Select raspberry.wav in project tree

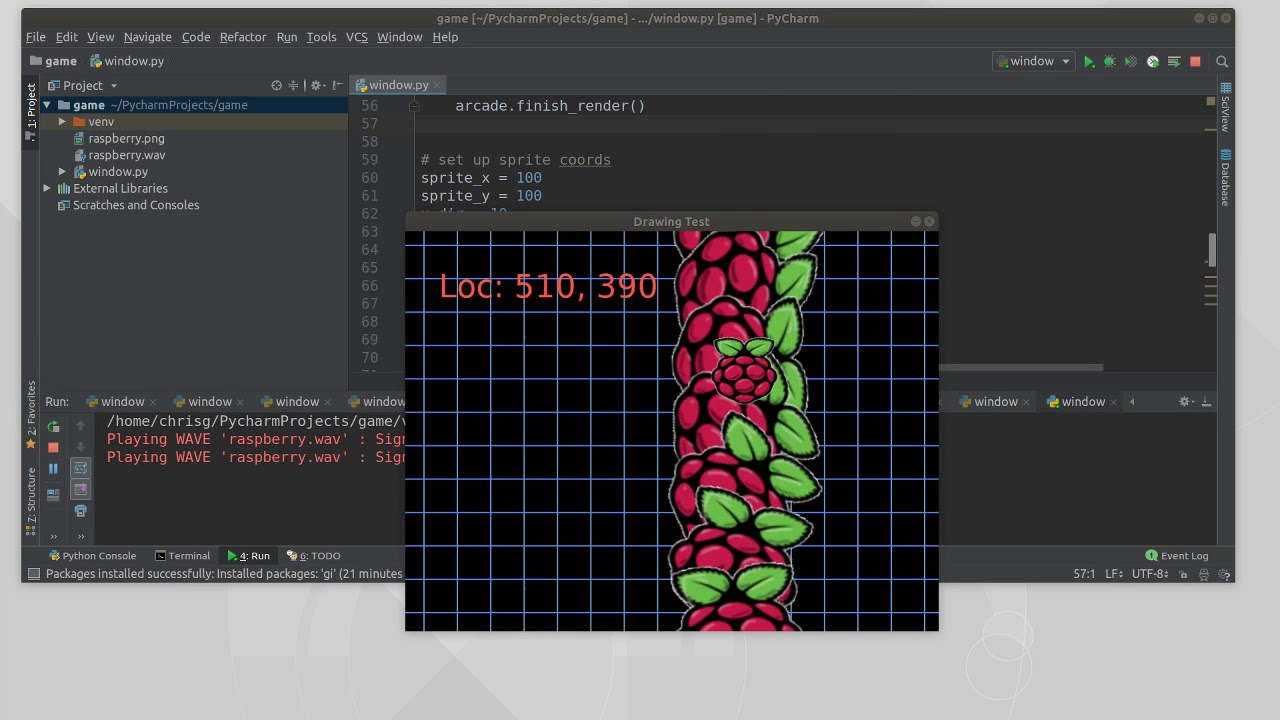[x=126, y=155]
